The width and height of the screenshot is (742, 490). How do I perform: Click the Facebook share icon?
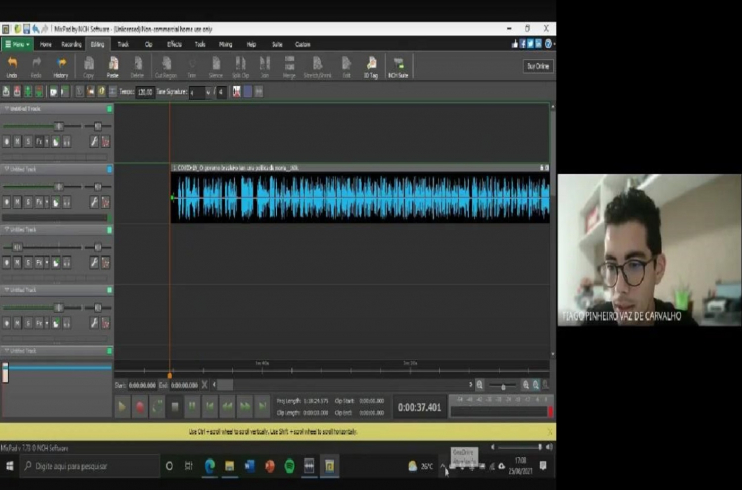coord(522,44)
